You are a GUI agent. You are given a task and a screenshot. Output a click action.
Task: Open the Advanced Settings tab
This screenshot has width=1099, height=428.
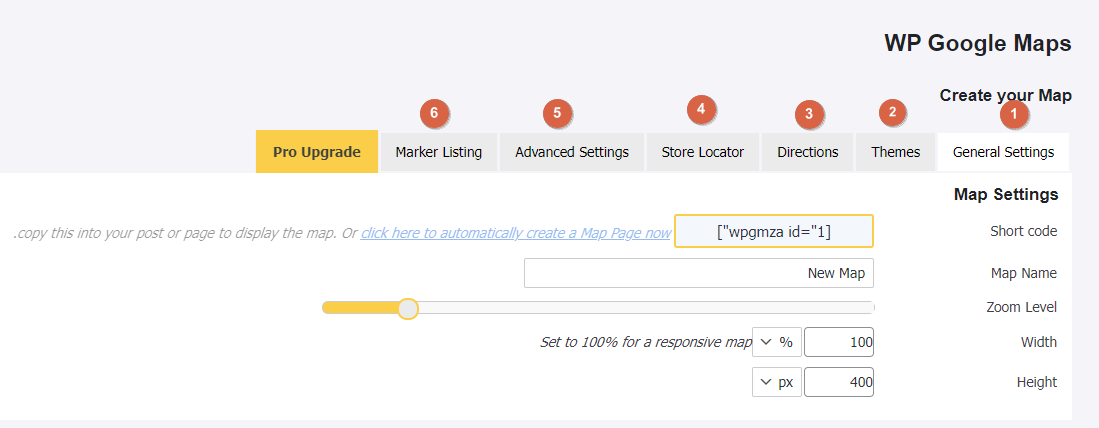(572, 152)
